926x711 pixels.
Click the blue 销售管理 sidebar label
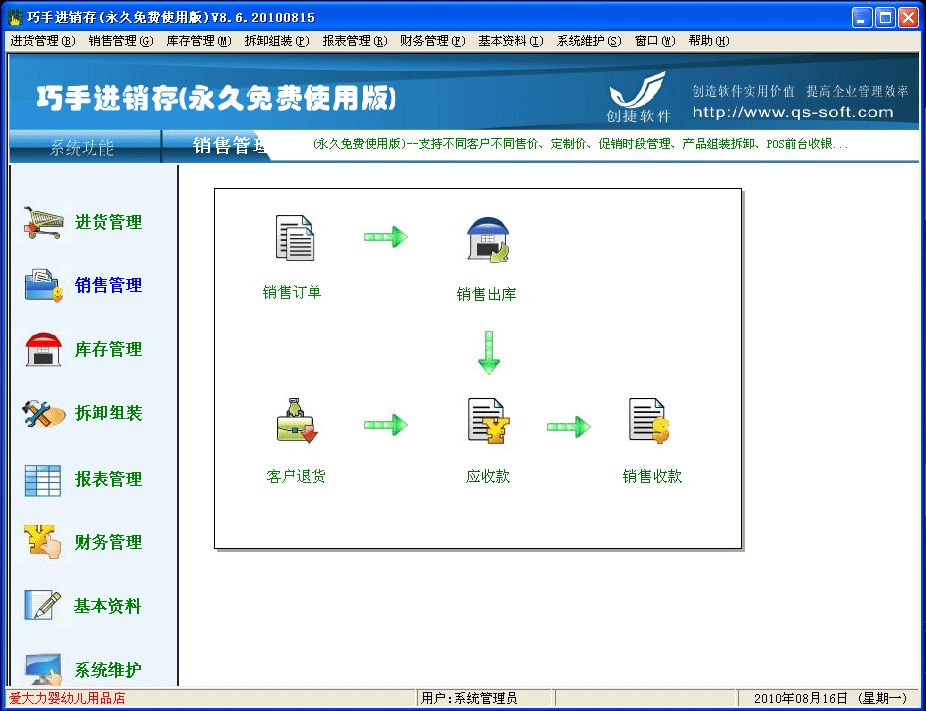pos(109,285)
